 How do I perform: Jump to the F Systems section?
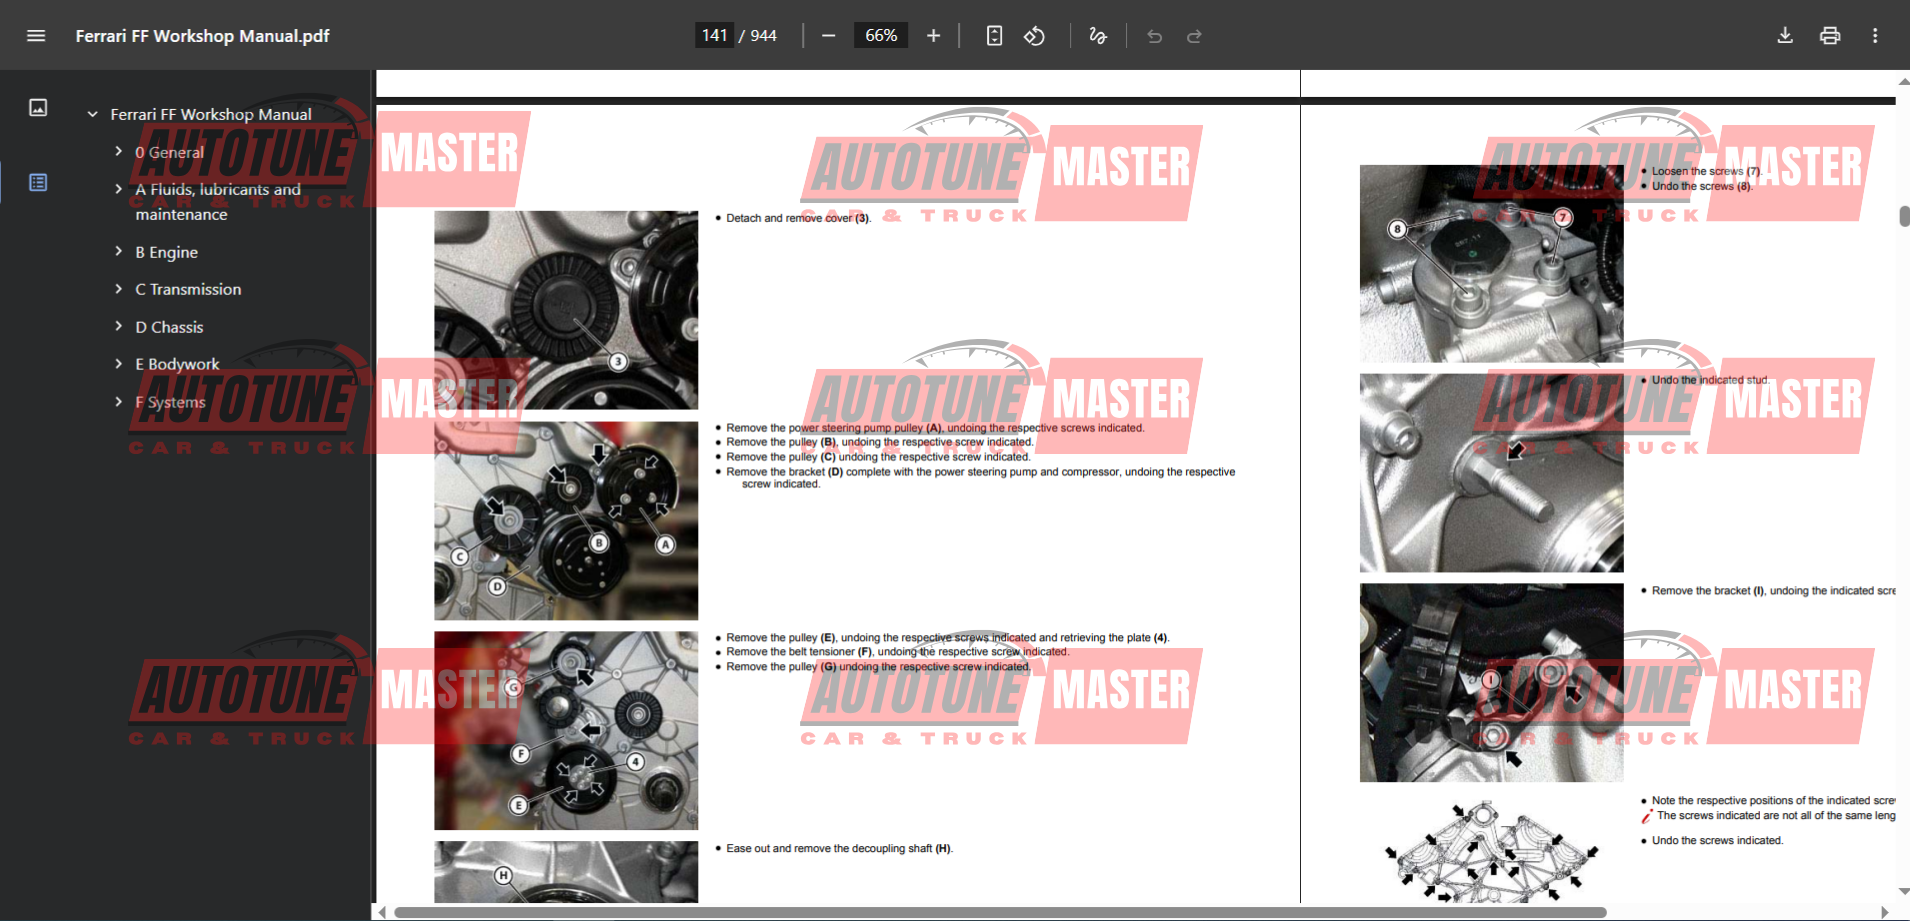[170, 402]
